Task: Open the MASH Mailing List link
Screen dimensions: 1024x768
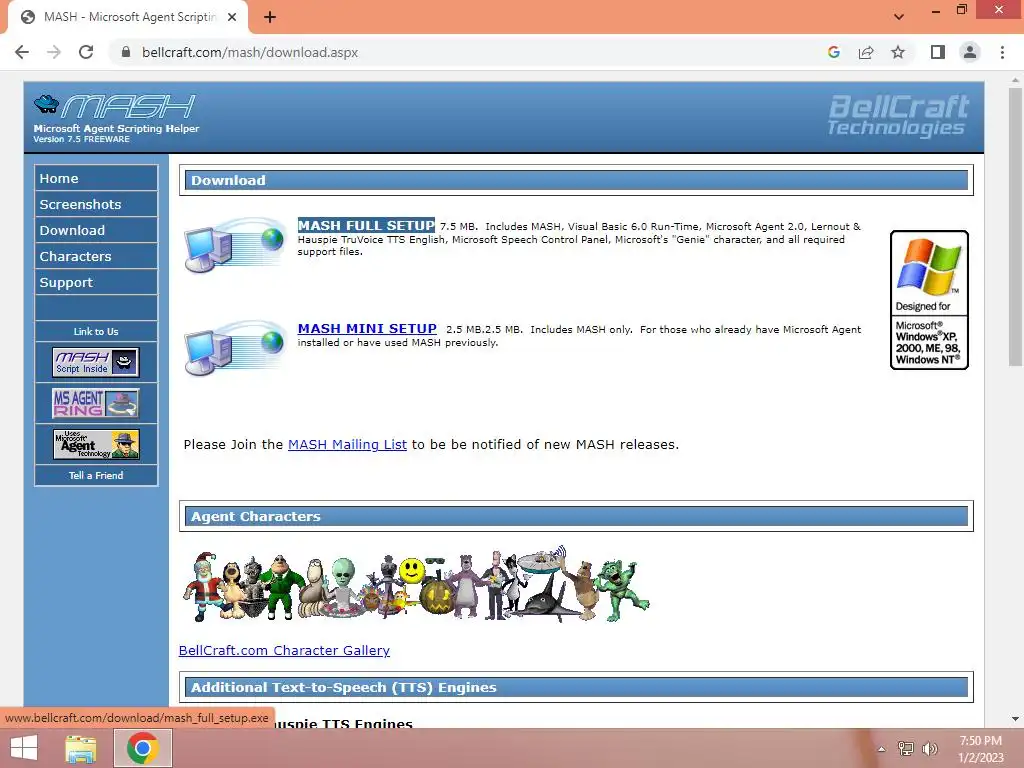Action: coord(347,445)
